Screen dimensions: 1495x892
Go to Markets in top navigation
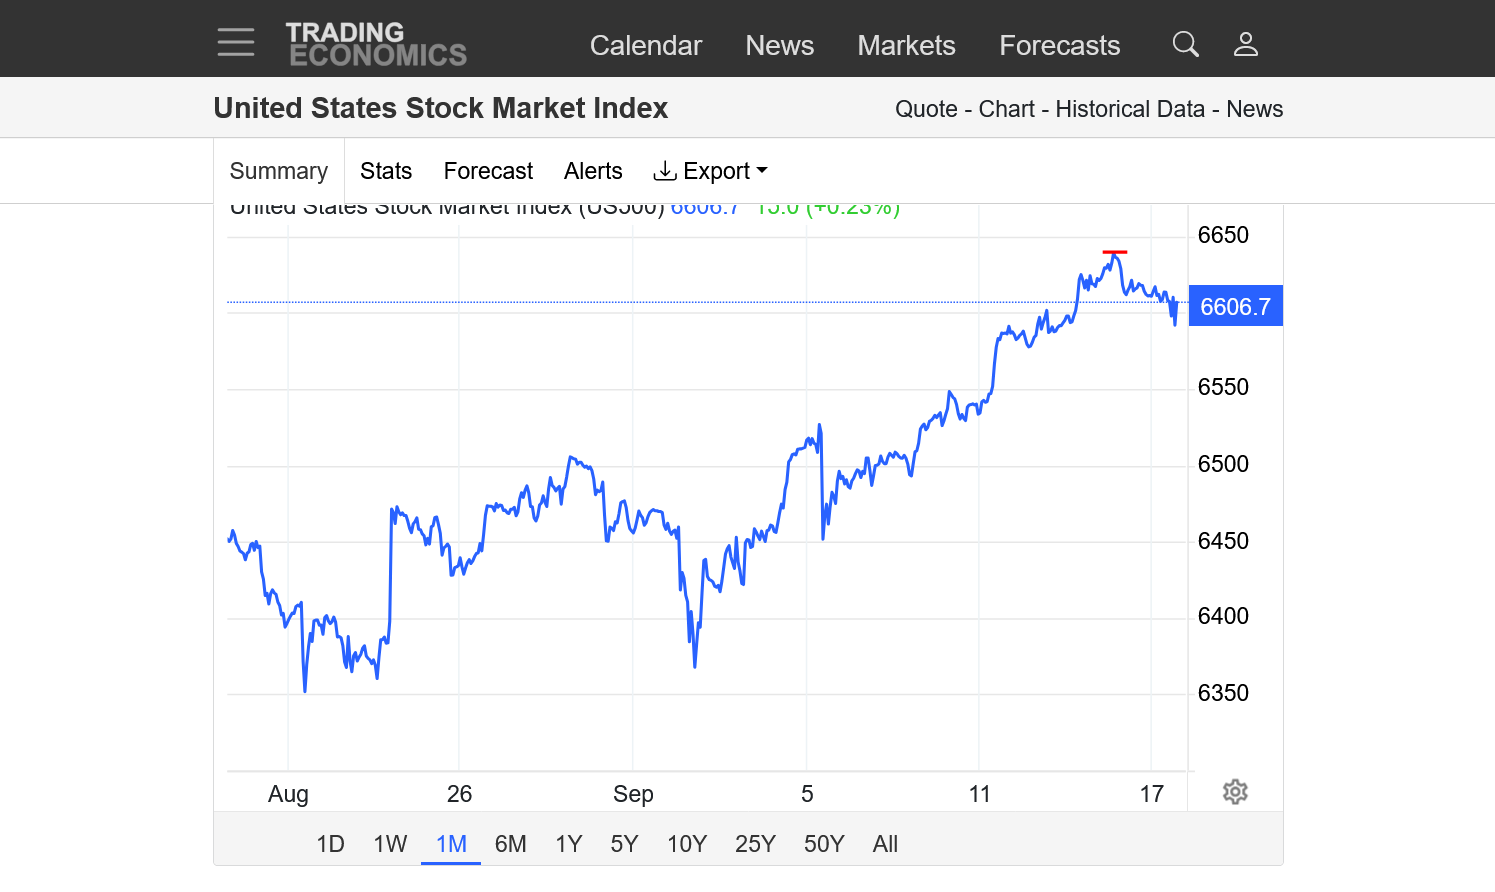click(906, 45)
